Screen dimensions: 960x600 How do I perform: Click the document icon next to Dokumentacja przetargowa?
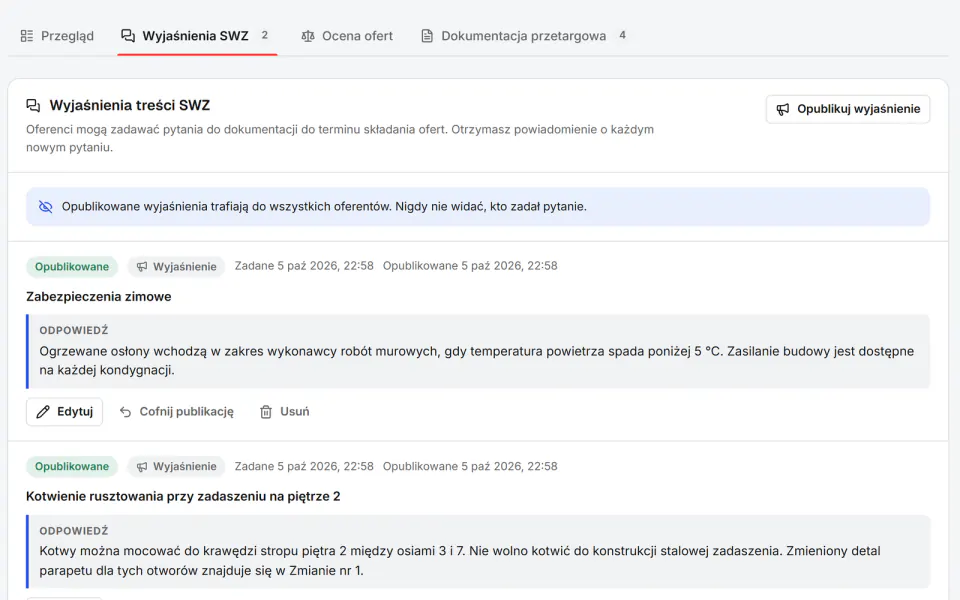tap(427, 36)
